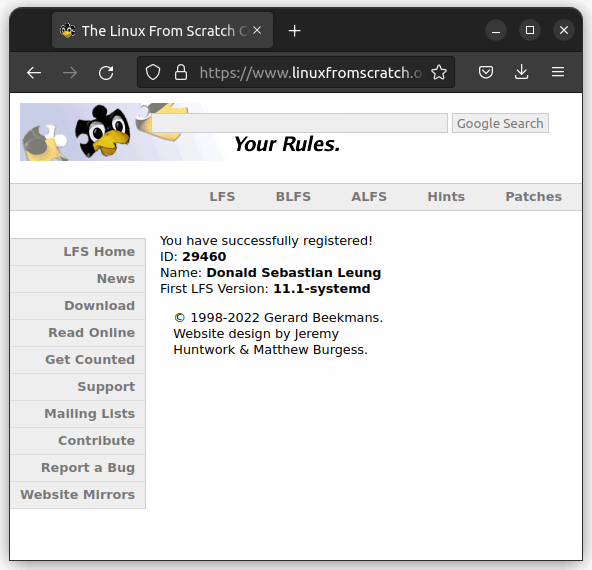The image size is (592, 570).
Task: Select the Linux From Scratch tab
Action: coord(162,30)
